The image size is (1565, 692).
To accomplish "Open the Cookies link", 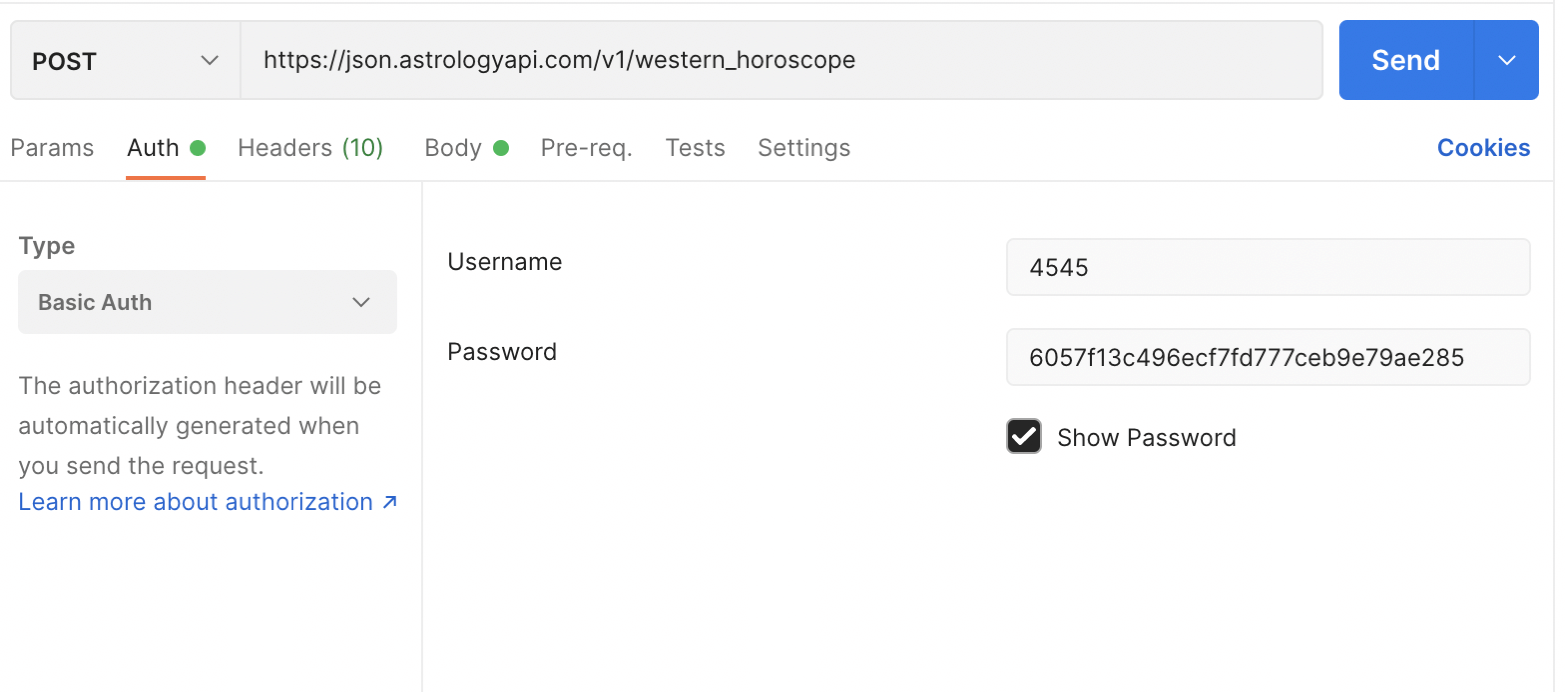I will point(1483,148).
